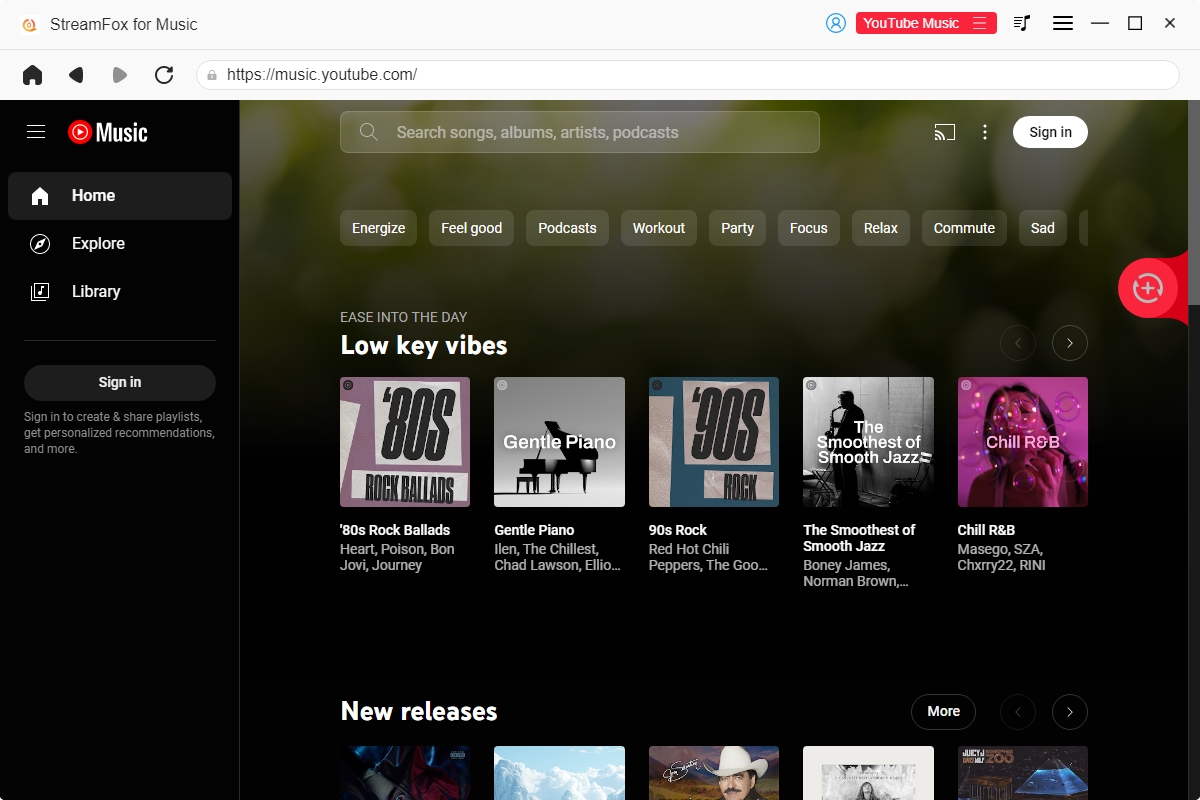Open the StreamFox hamburger menu
This screenshot has width=1200, height=800.
(1063, 23)
